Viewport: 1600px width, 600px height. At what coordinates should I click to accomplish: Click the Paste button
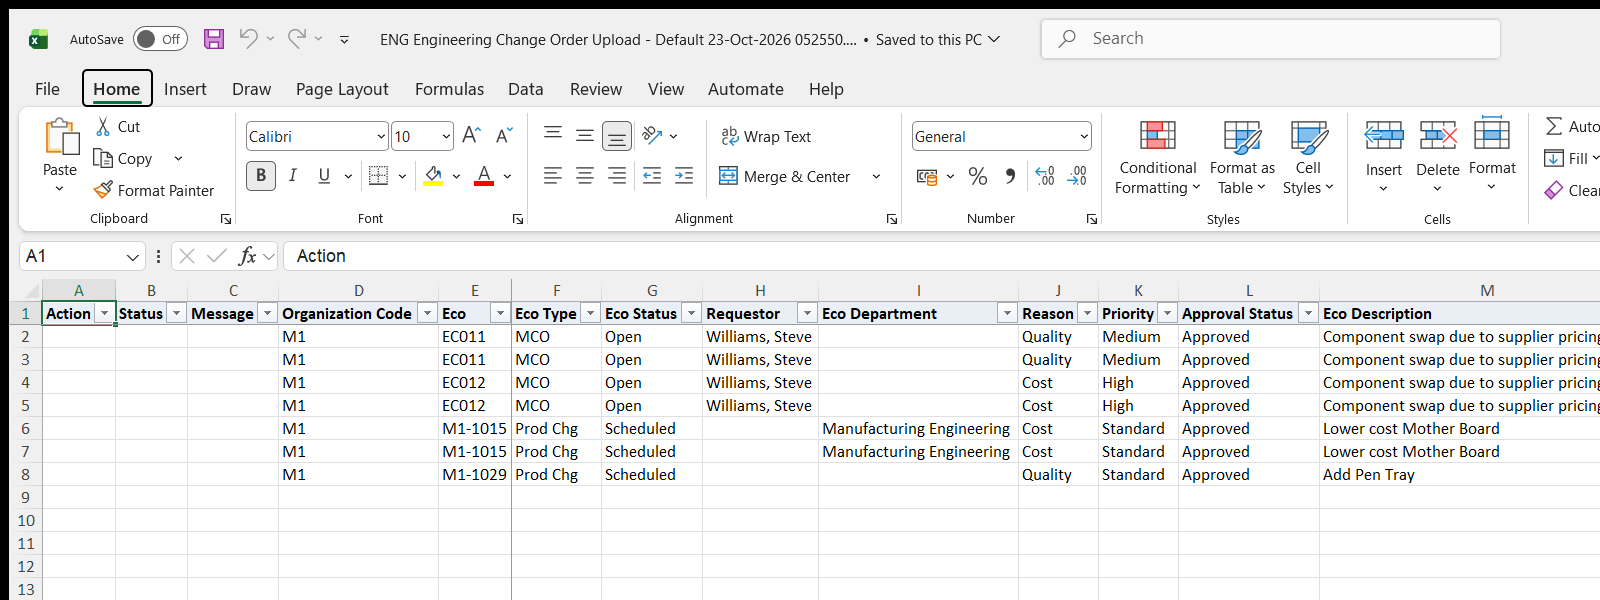(x=60, y=146)
